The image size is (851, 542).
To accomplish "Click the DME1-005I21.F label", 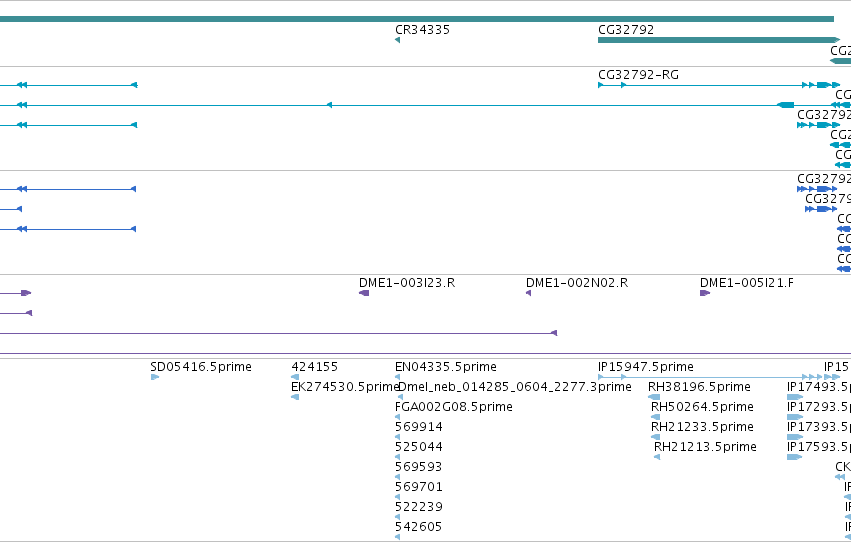I will [x=747, y=283].
